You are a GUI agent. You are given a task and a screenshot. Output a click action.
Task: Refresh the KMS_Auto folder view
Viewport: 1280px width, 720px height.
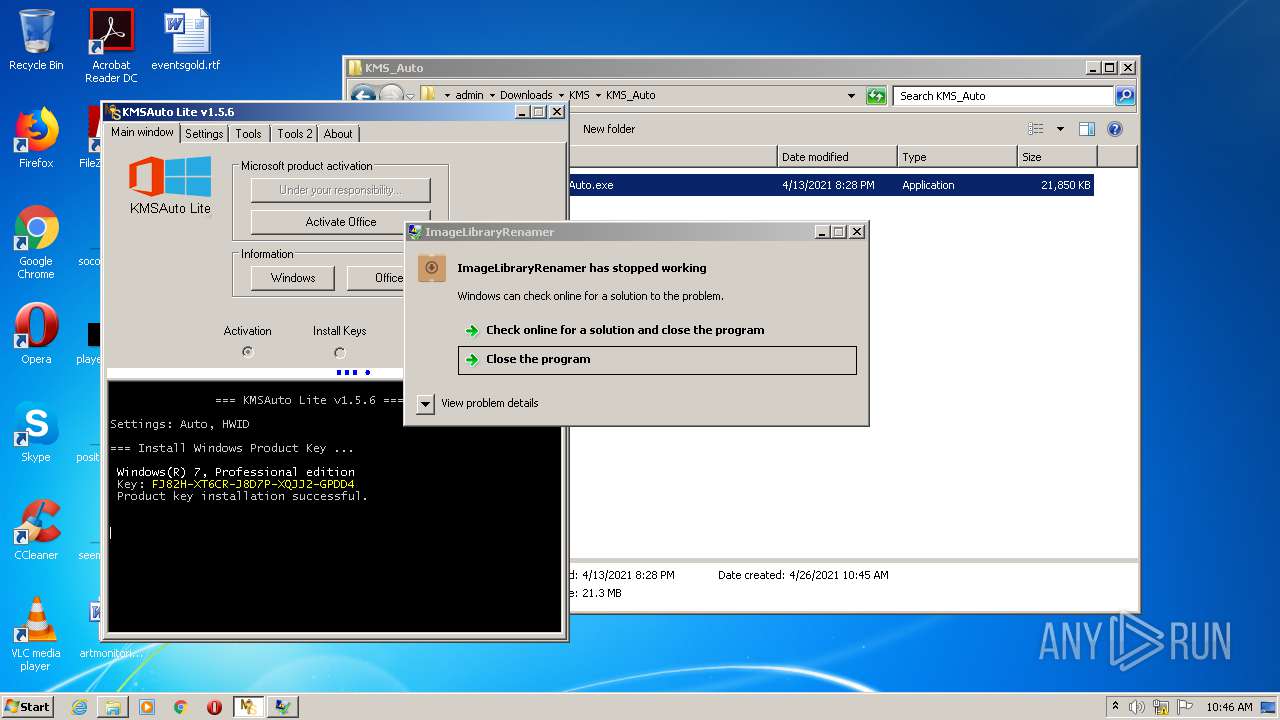[x=876, y=96]
